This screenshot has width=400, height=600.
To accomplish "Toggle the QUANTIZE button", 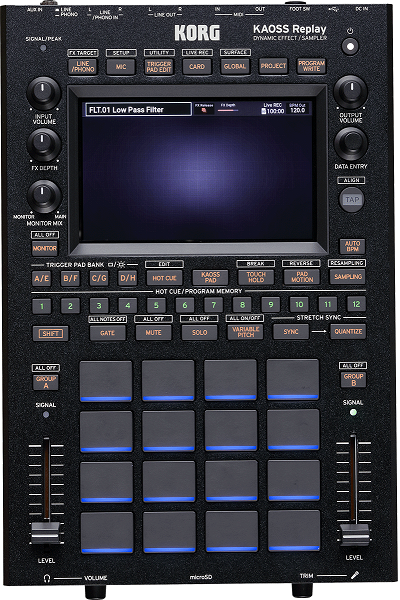I will pyautogui.click(x=348, y=331).
